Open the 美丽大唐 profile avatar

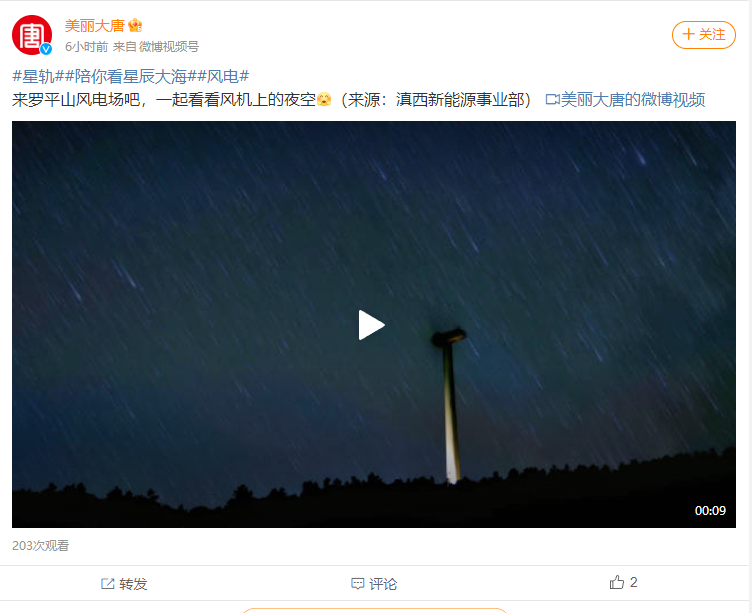pyautogui.click(x=32, y=35)
